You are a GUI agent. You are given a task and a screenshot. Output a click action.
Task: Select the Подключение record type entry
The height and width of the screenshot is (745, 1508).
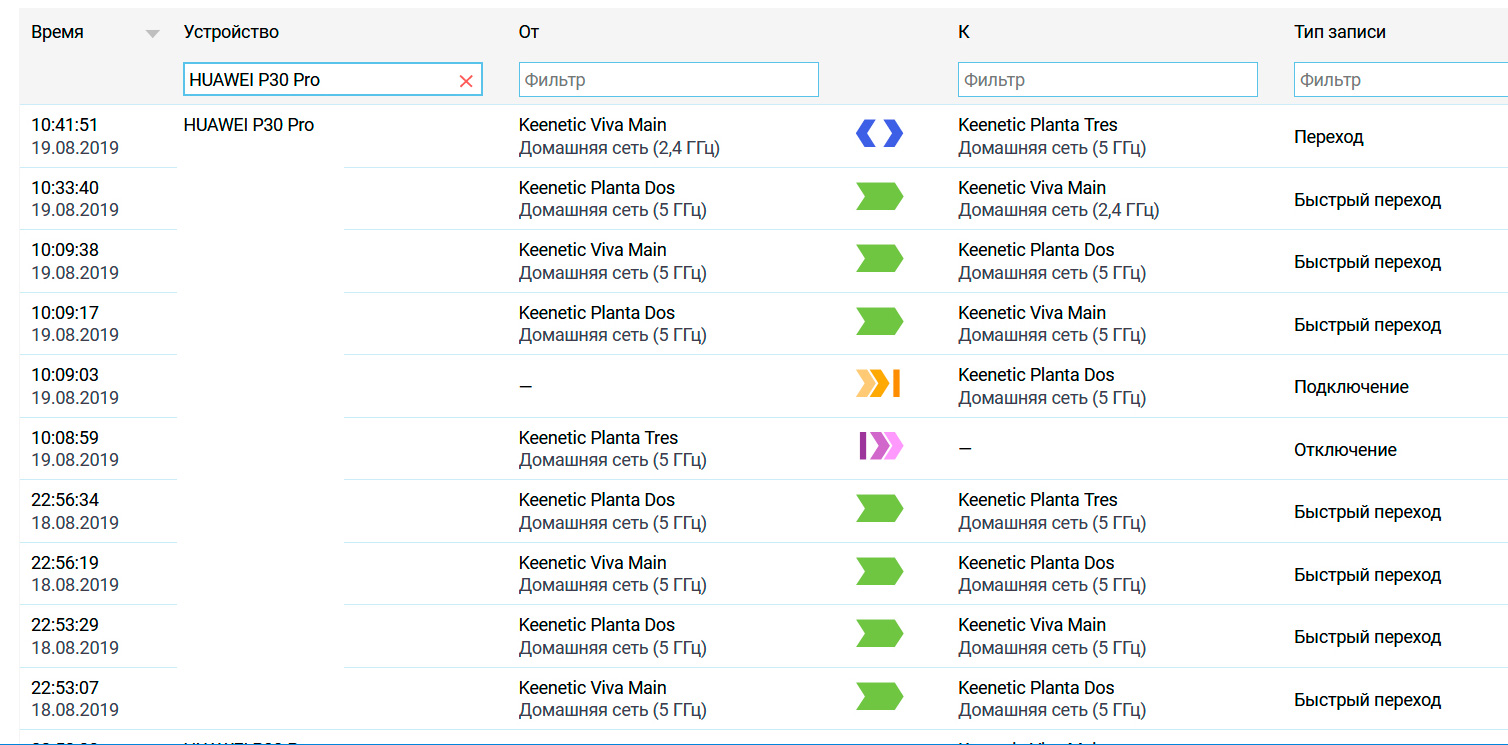pyautogui.click(x=1351, y=387)
